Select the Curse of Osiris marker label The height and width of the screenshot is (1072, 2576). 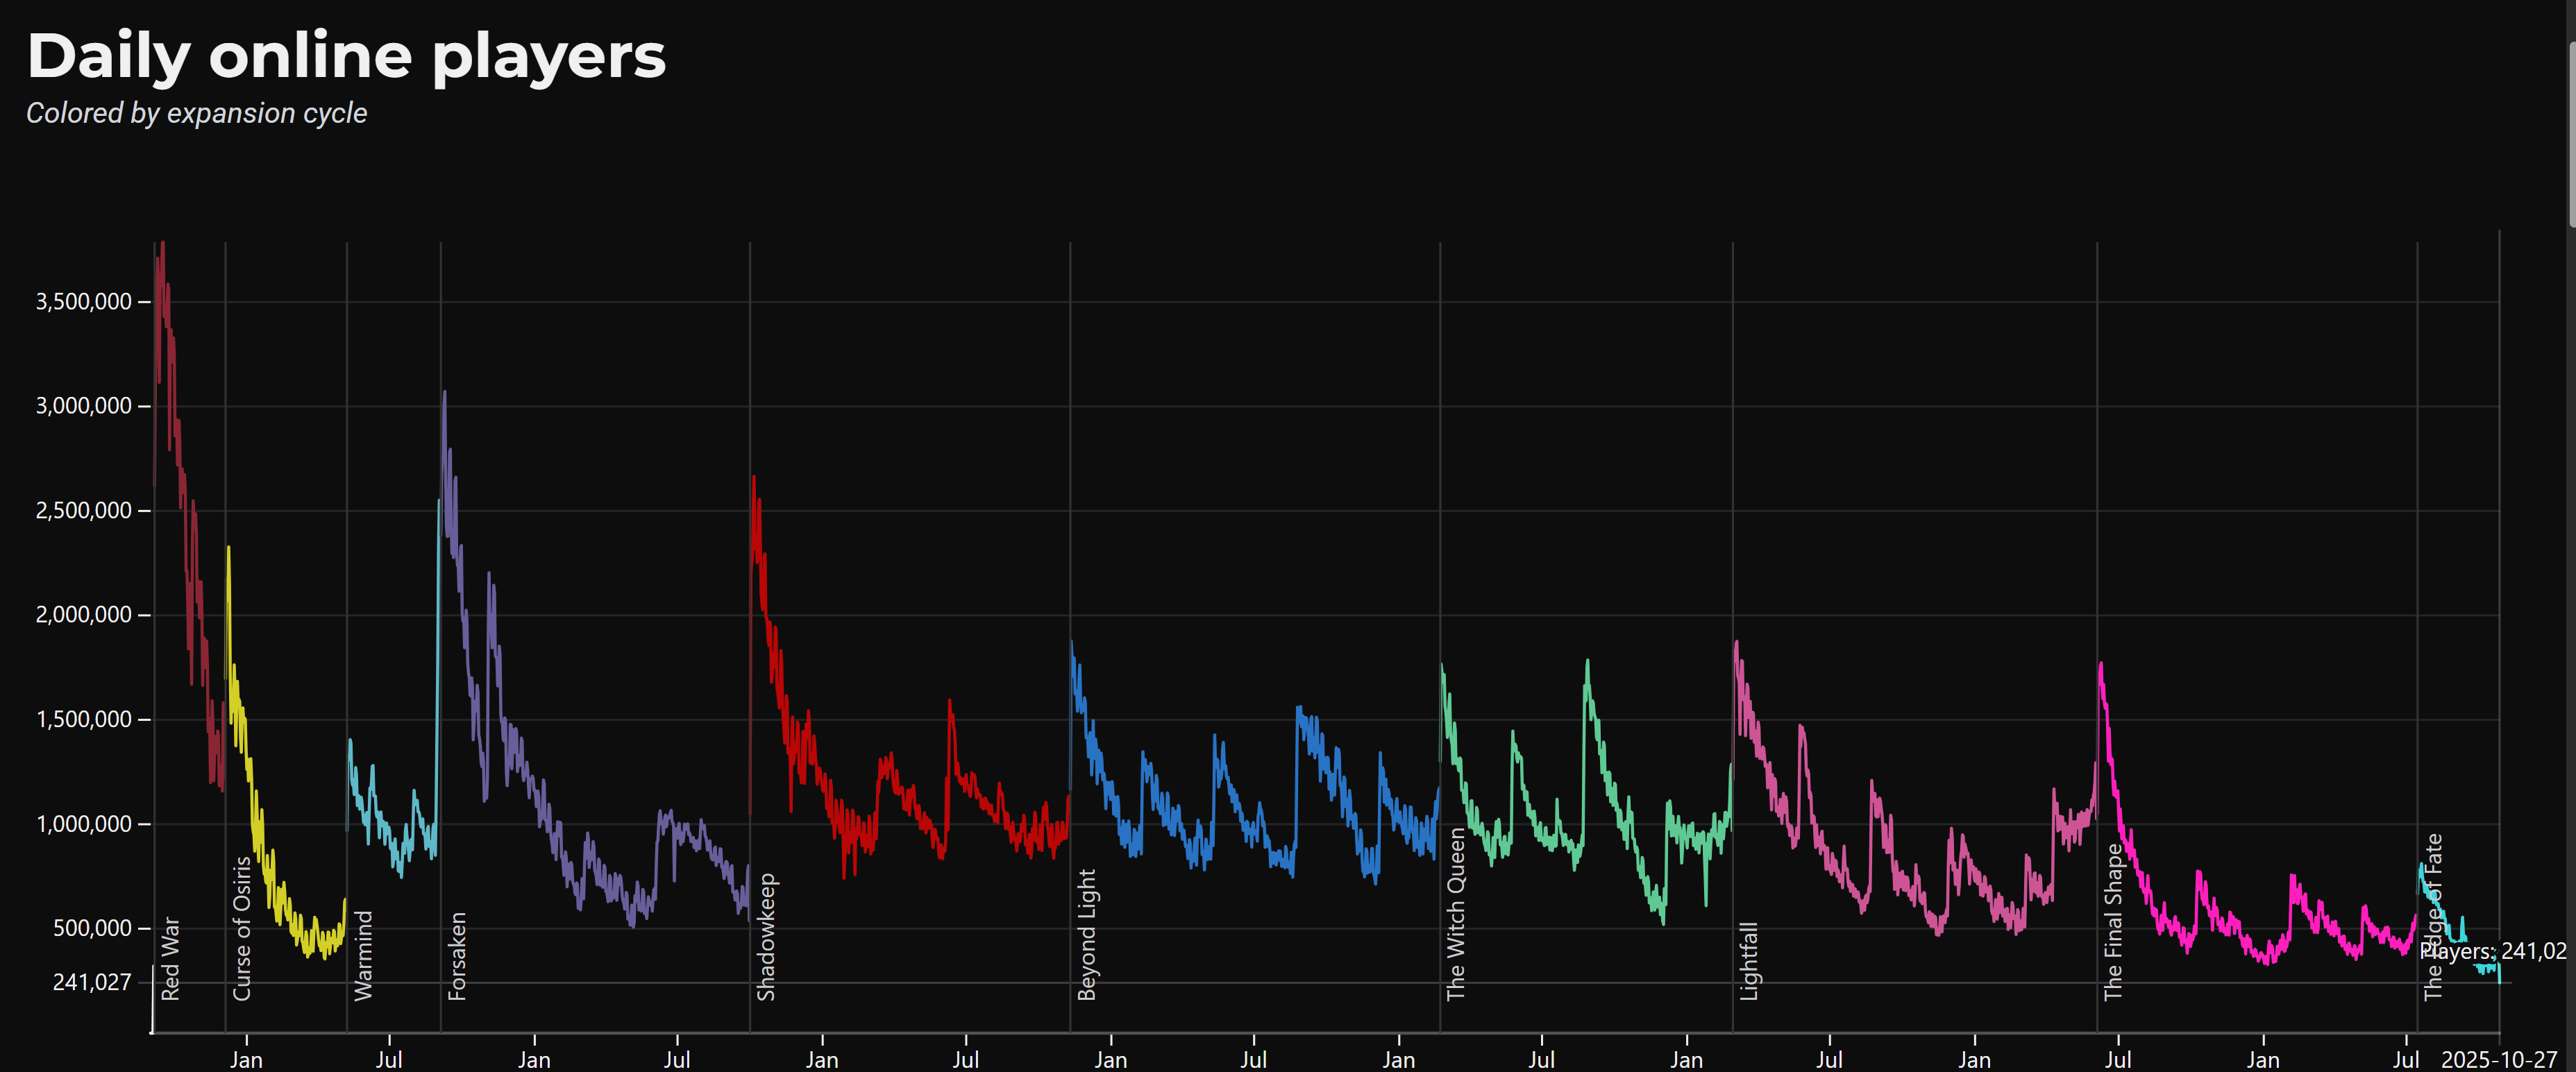[x=242, y=928]
